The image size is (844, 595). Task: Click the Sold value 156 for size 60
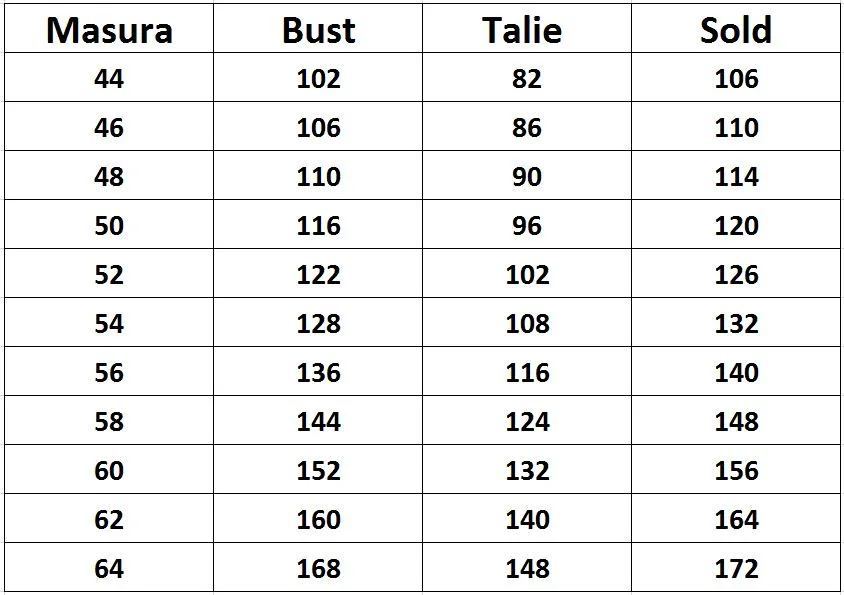[736, 470]
